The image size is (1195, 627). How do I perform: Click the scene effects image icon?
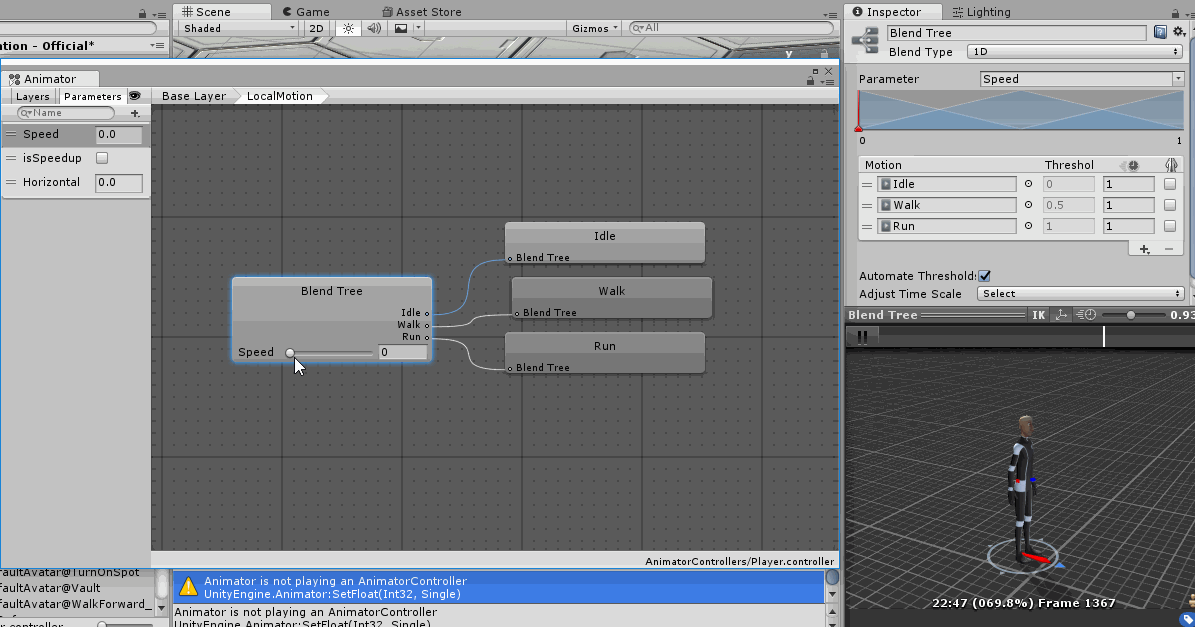pyautogui.click(x=401, y=29)
